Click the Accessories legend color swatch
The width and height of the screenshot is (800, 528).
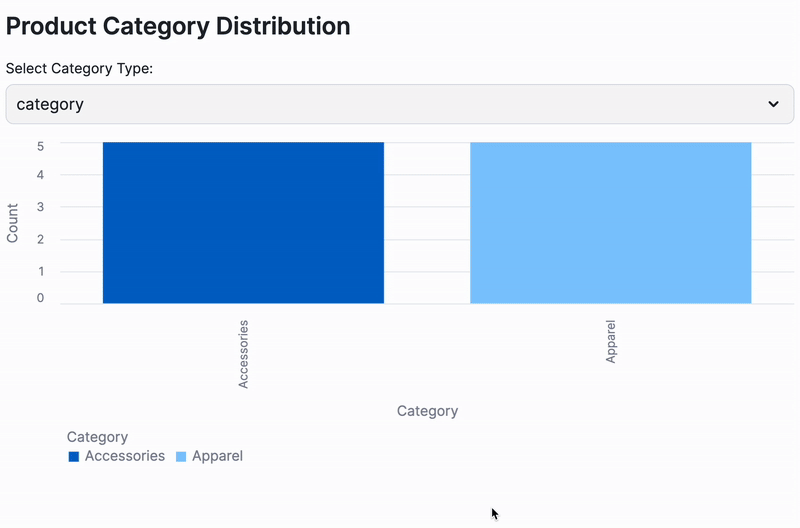[x=73, y=457]
